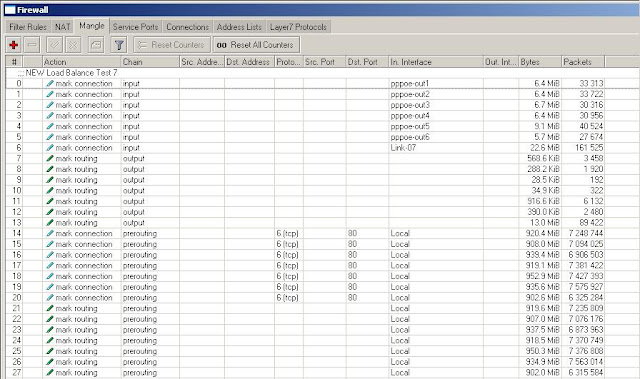Click mark routing icon in rule 13
The width and height of the screenshot is (640, 379).
[50, 223]
